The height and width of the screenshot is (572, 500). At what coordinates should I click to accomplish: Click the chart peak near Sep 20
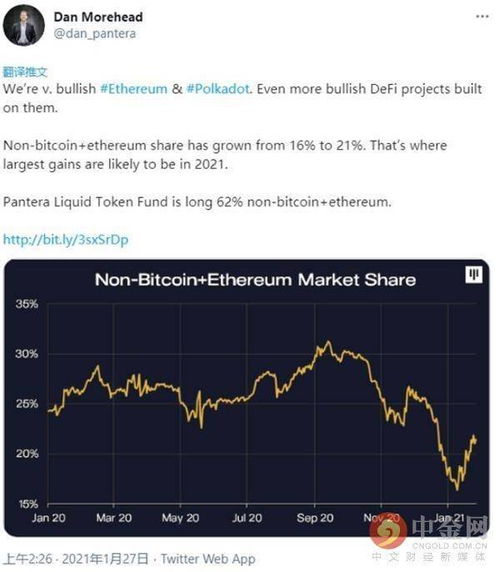(329, 342)
